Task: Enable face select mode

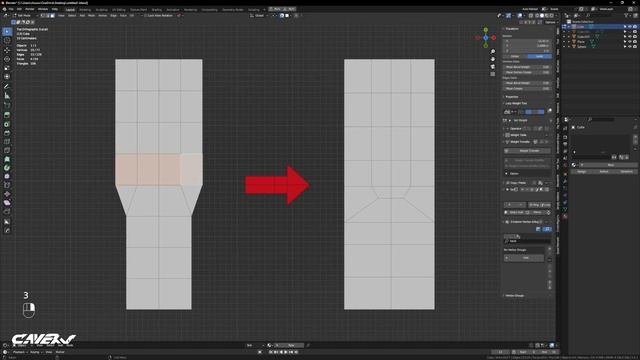Action: click(x=52, y=16)
